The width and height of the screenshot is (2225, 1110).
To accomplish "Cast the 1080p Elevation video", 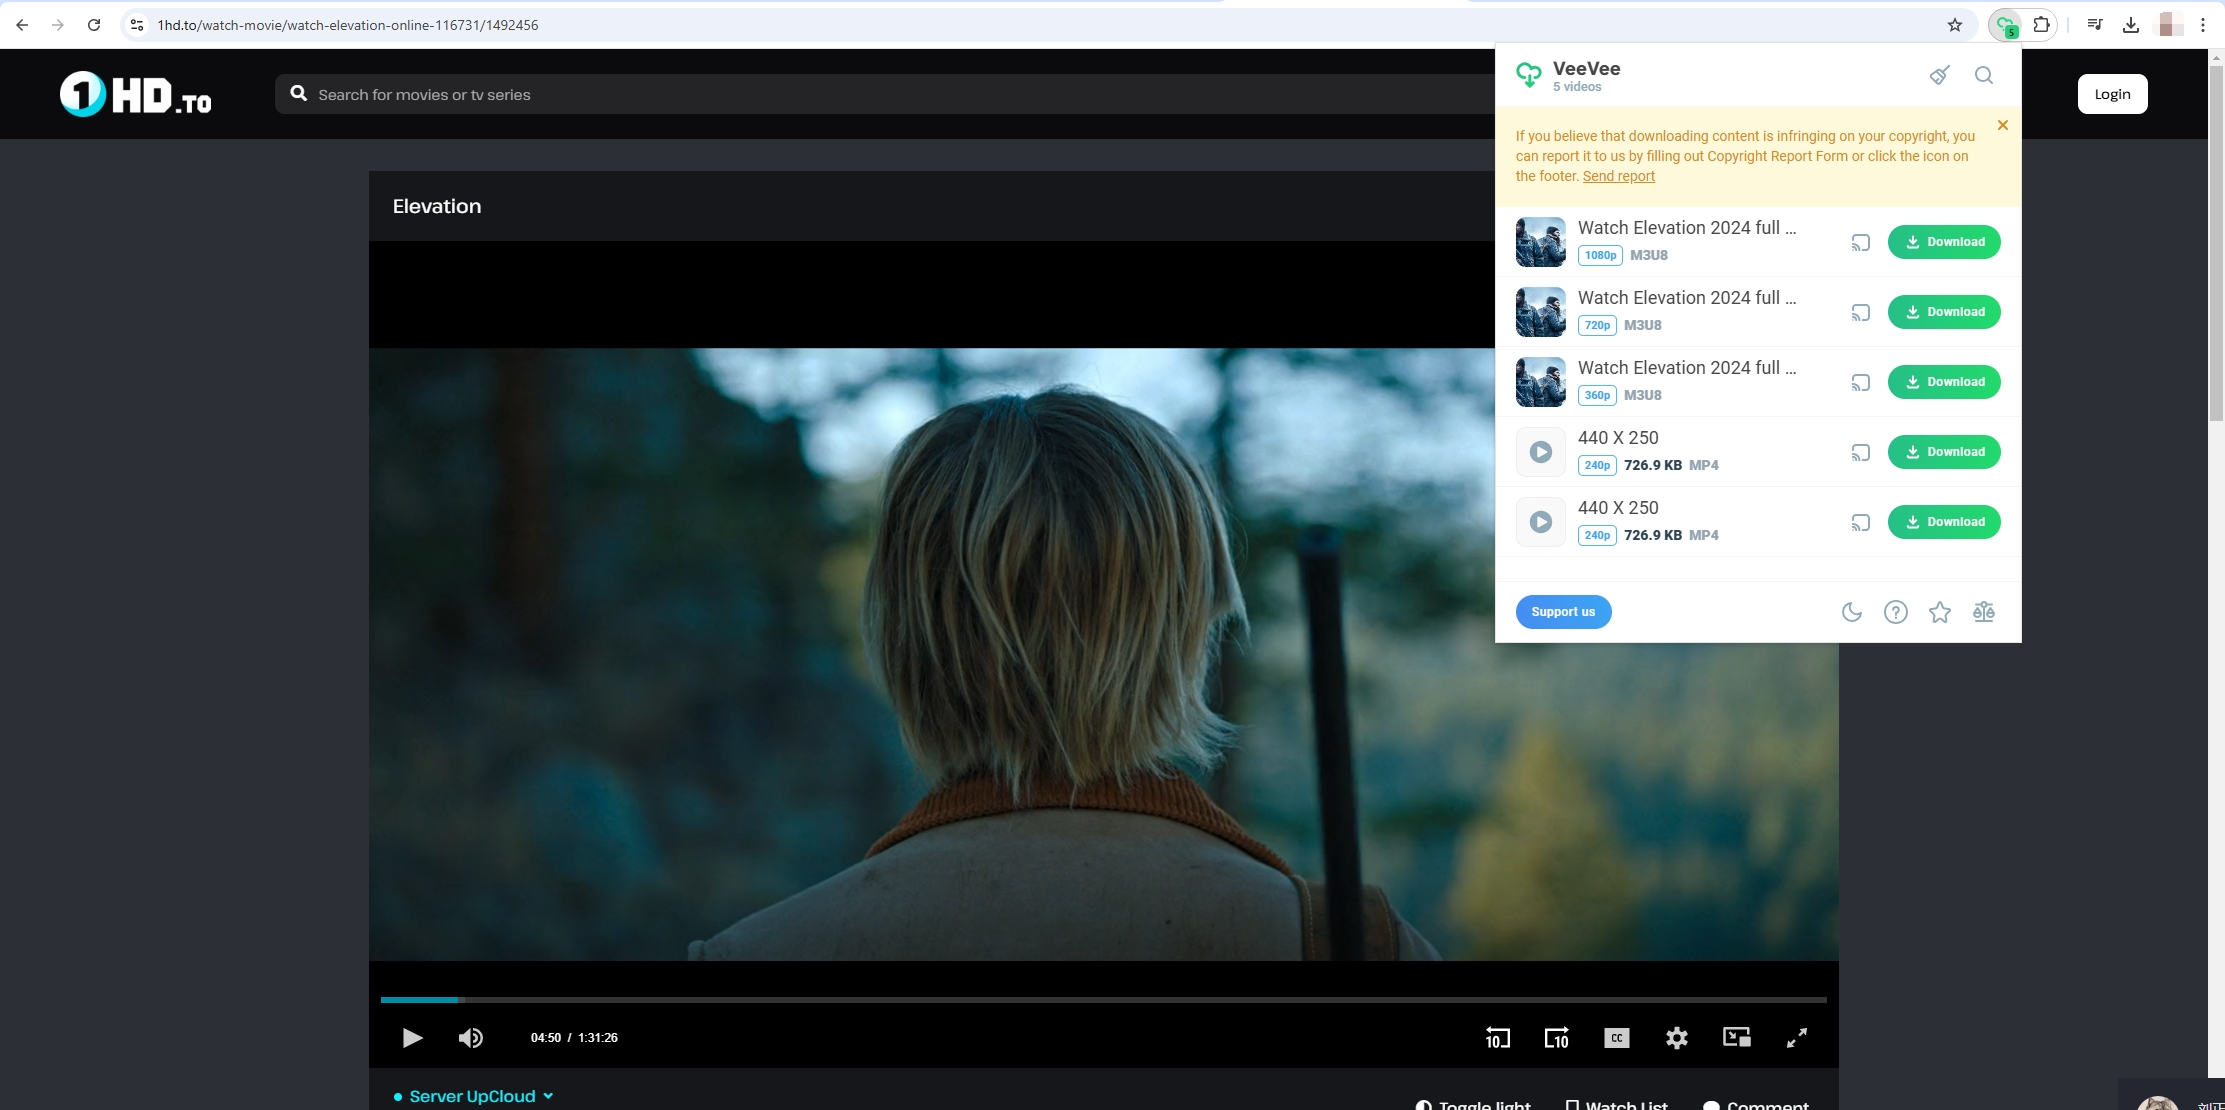I will (1860, 242).
